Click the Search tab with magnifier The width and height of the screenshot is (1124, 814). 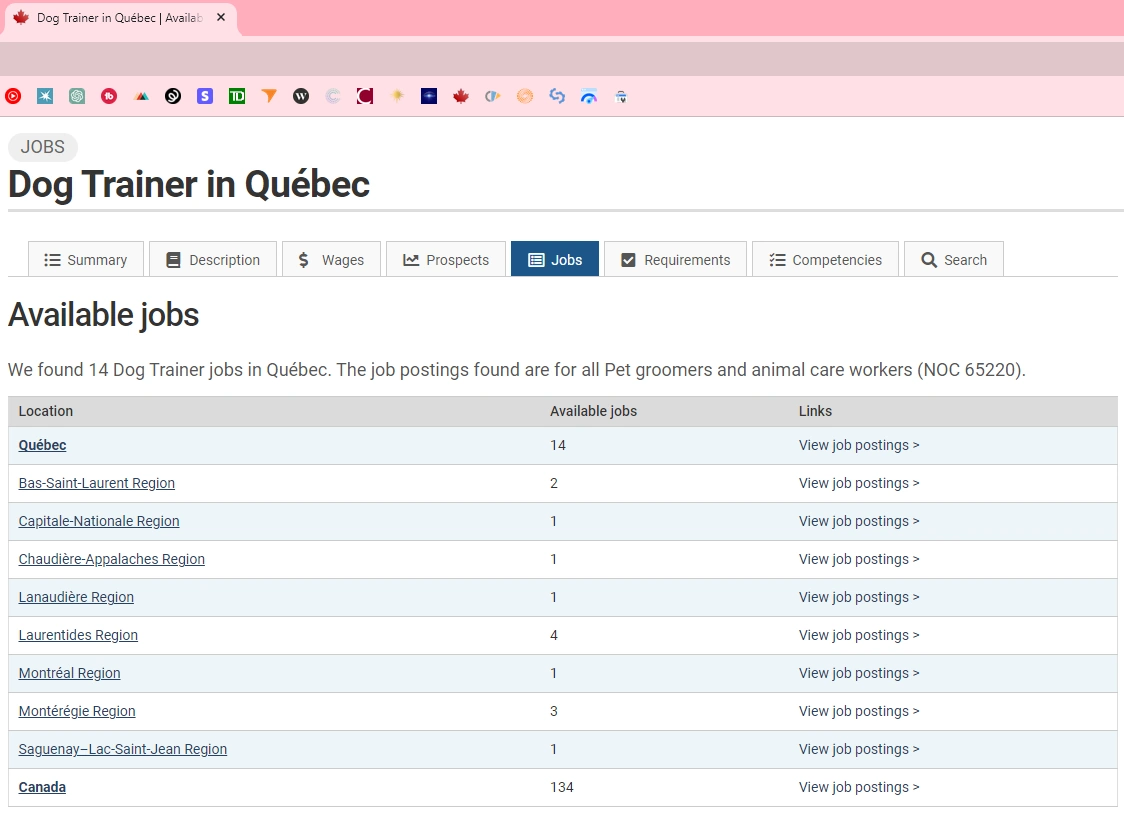(x=953, y=260)
